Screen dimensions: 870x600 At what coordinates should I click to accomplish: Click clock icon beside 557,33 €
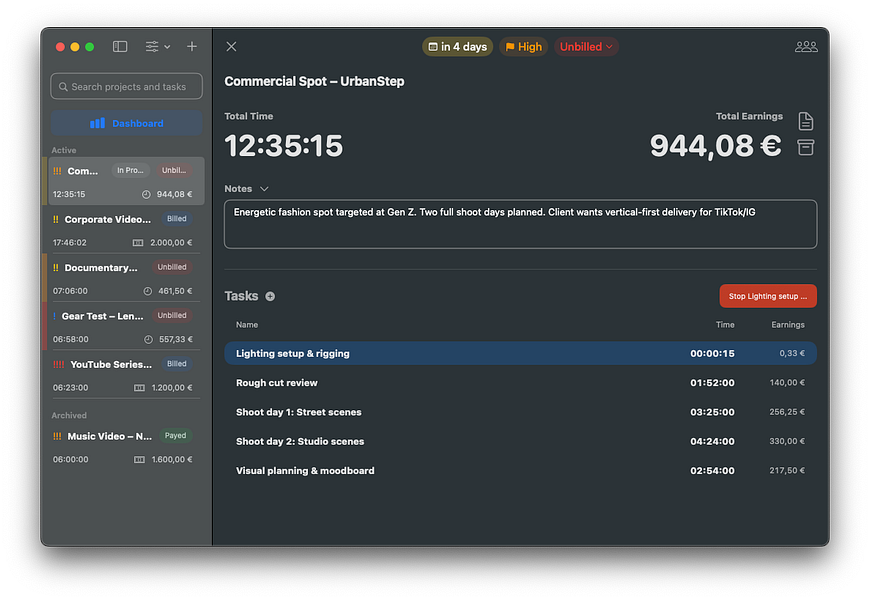coord(148,339)
